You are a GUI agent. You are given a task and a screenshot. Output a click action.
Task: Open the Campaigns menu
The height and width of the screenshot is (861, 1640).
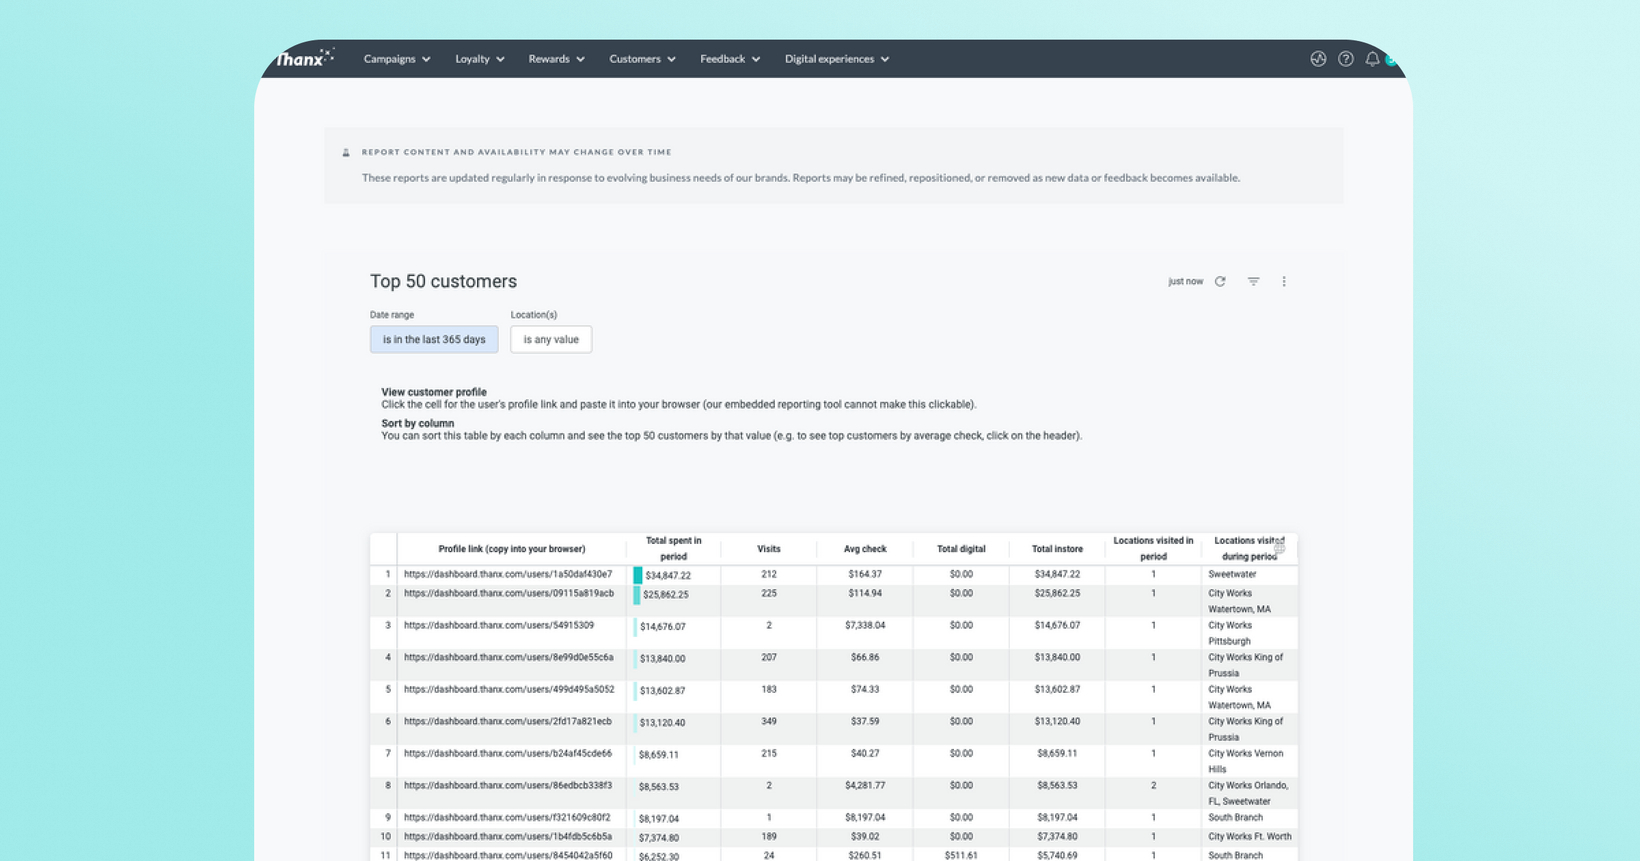click(x=397, y=59)
